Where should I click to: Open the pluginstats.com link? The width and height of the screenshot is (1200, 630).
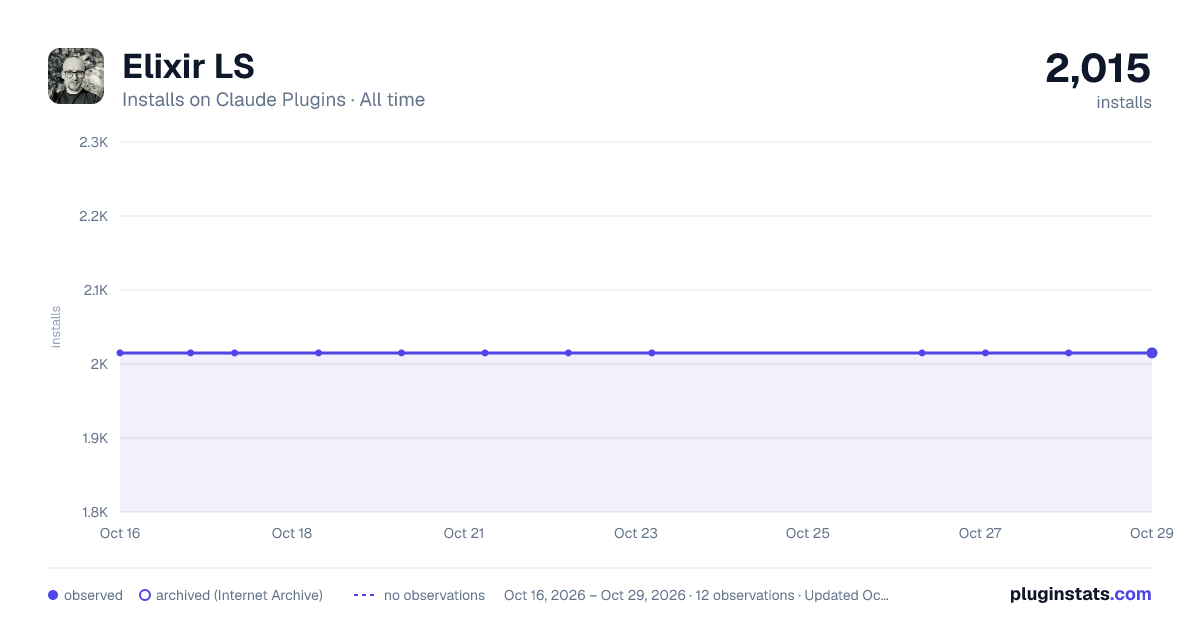[1081, 594]
